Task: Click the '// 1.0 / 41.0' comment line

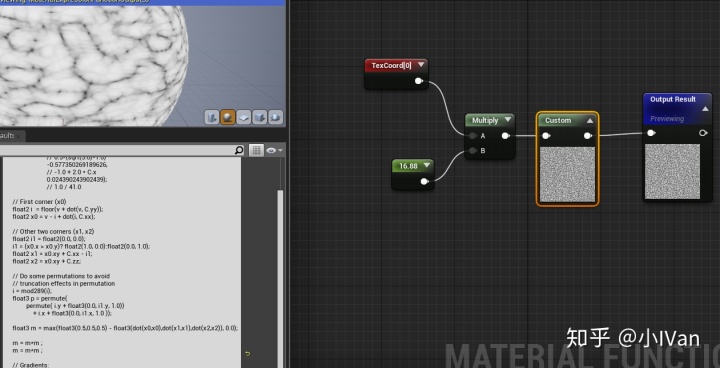Action: point(63,187)
